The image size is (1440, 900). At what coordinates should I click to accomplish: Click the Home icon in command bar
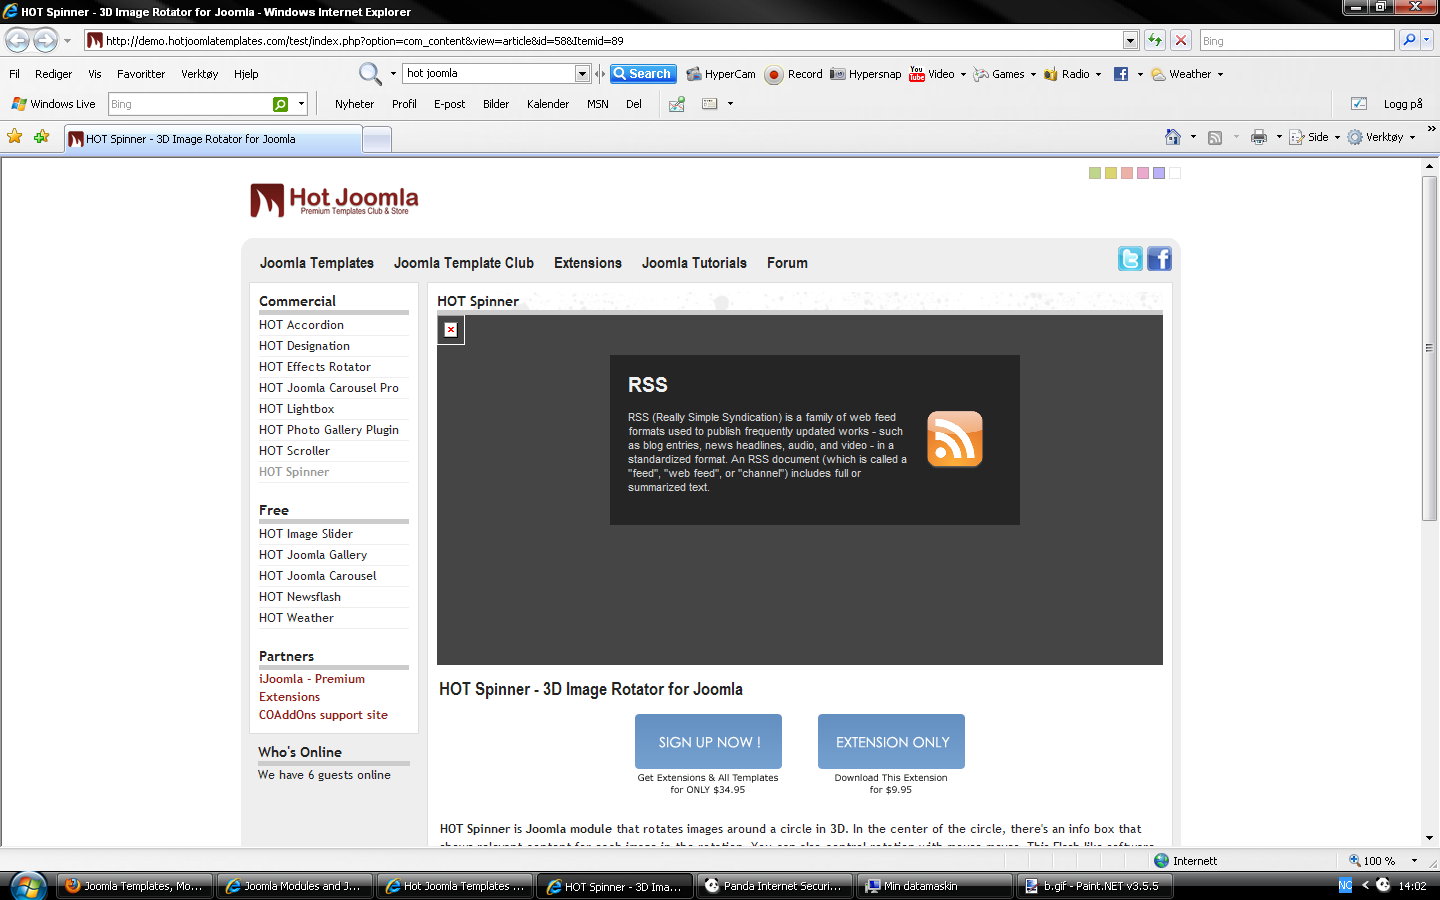tap(1173, 137)
